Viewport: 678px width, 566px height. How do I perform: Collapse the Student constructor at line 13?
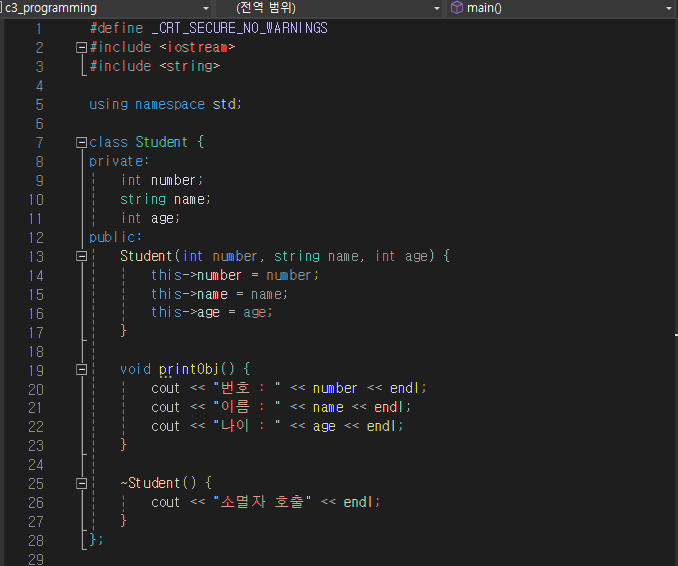pos(81,256)
